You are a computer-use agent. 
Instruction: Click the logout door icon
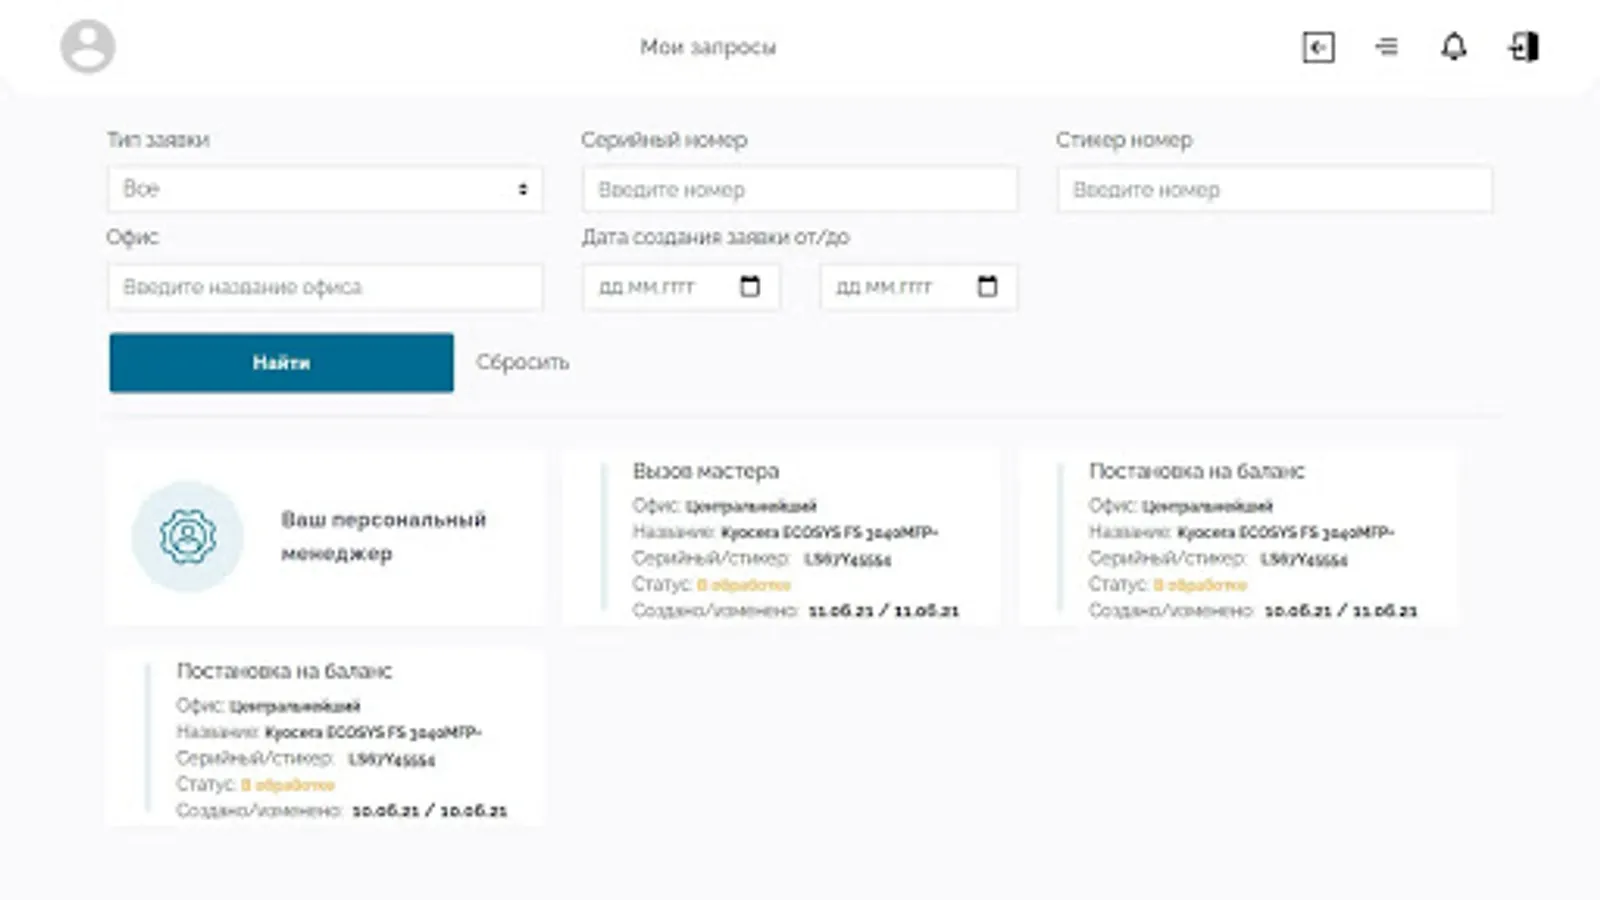click(x=1523, y=47)
